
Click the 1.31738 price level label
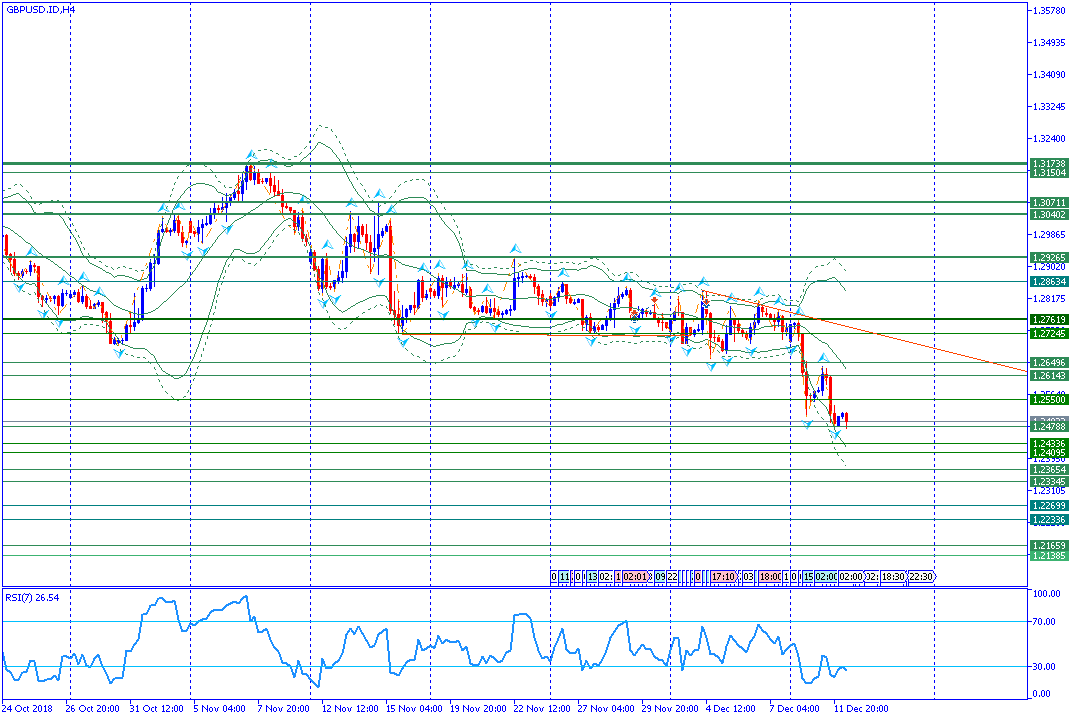[x=1048, y=163]
